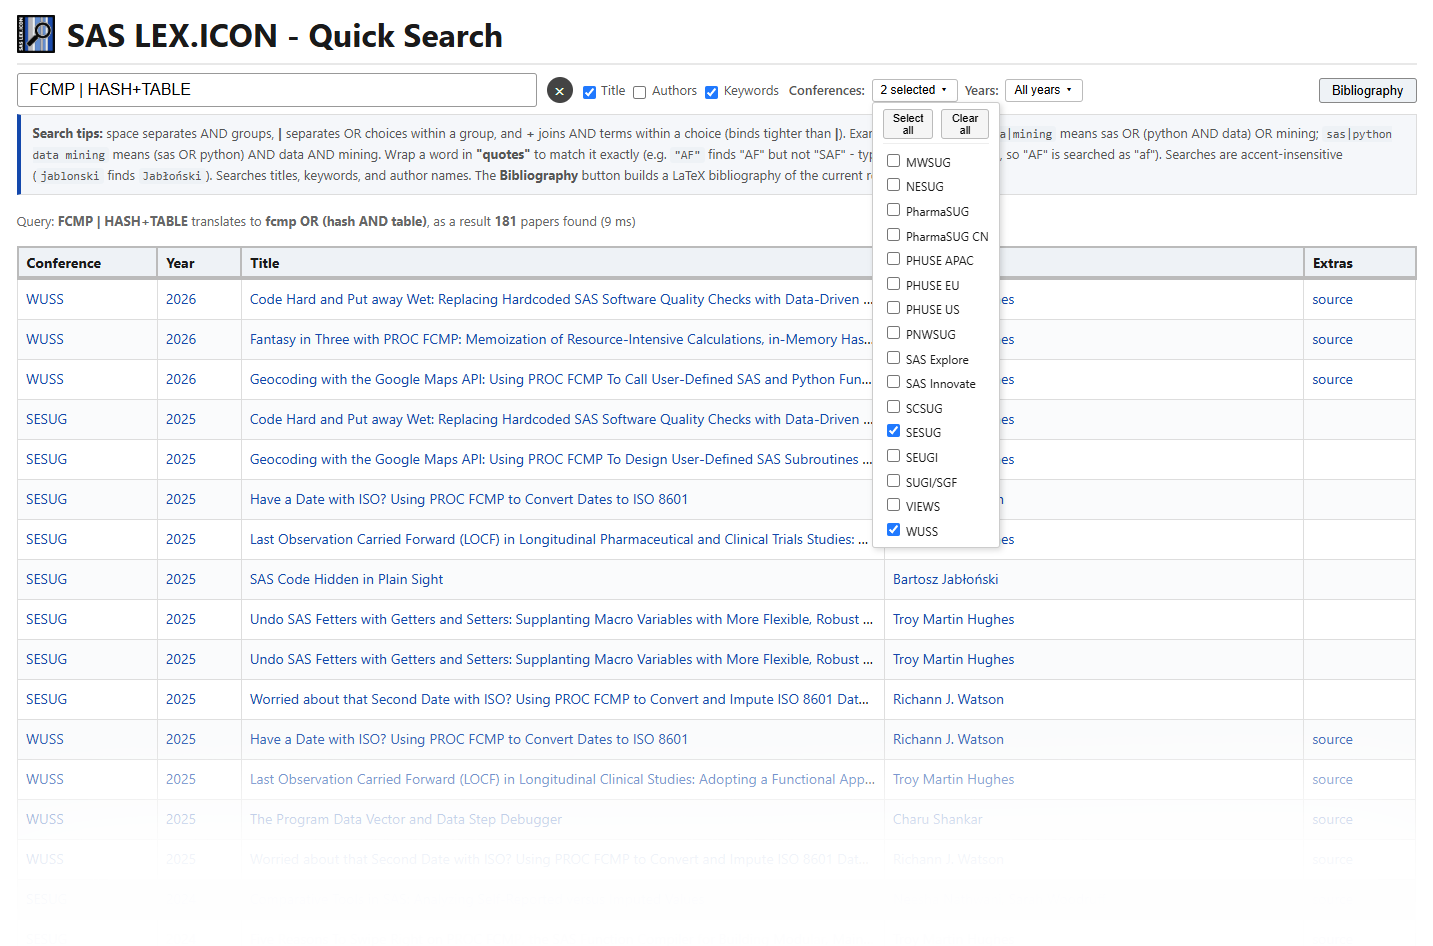Open the 'SAS Code Hidden in Plain Sight' paper

coord(346,579)
